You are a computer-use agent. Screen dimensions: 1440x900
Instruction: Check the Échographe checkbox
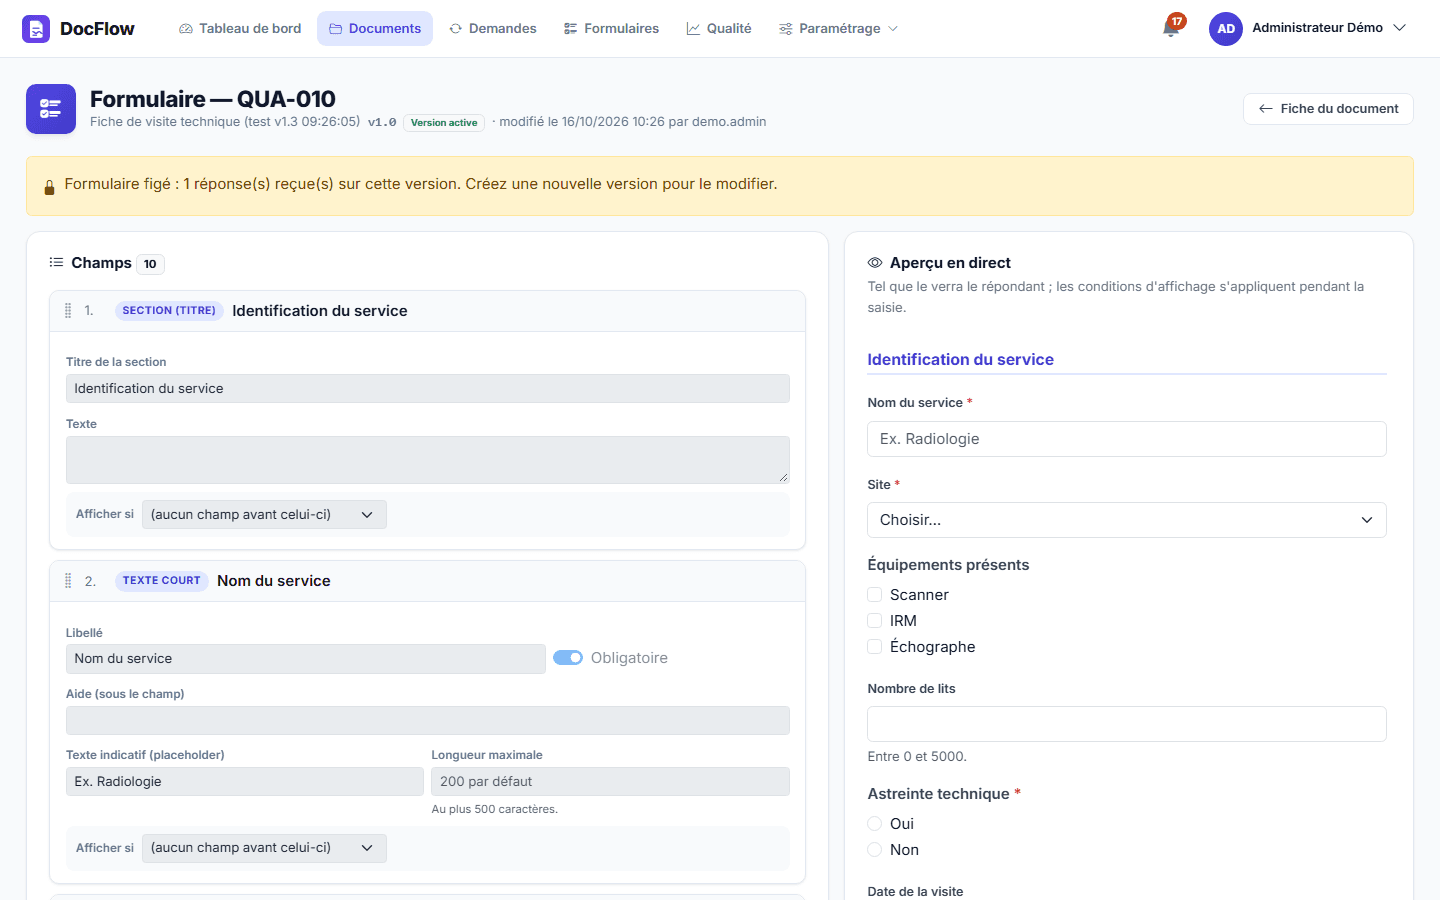[x=875, y=647]
